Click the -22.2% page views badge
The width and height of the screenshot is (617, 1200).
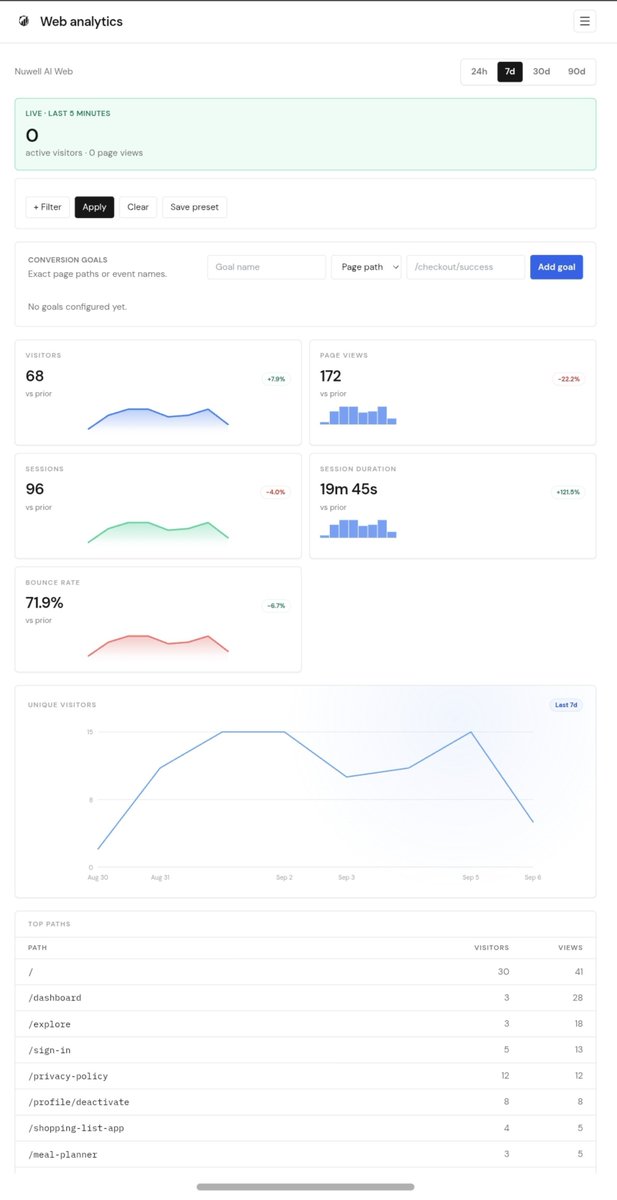(570, 379)
